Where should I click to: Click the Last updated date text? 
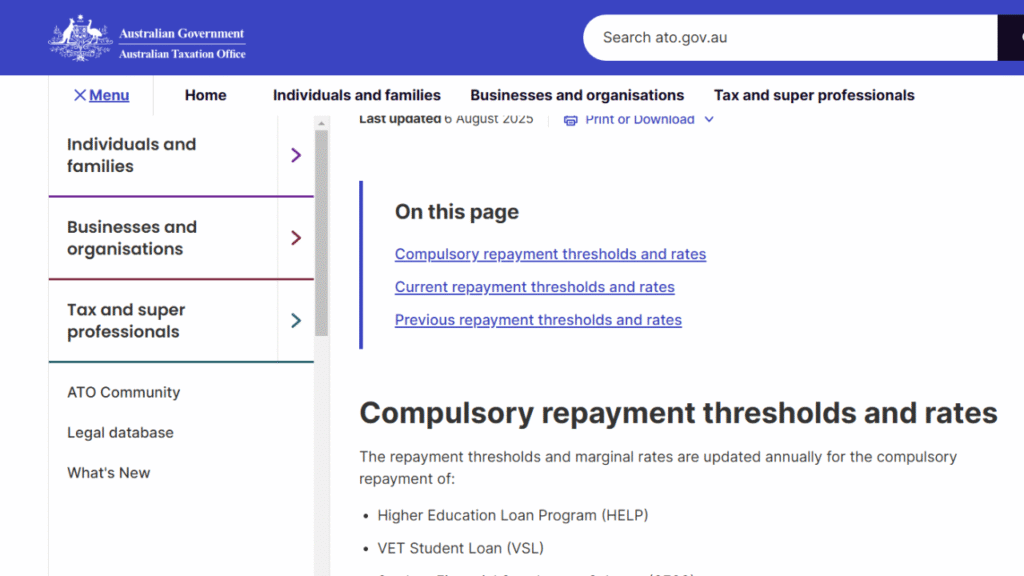click(x=446, y=120)
